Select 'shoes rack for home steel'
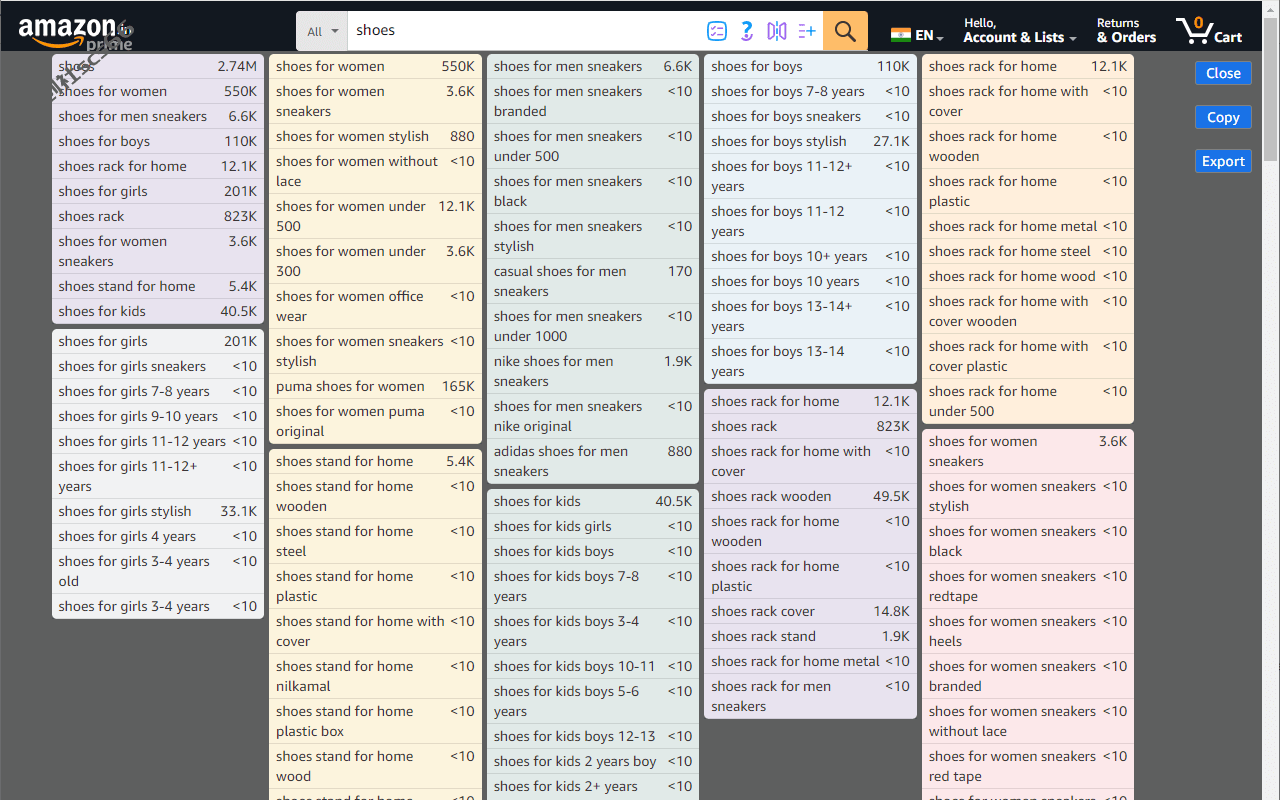 [1028, 251]
